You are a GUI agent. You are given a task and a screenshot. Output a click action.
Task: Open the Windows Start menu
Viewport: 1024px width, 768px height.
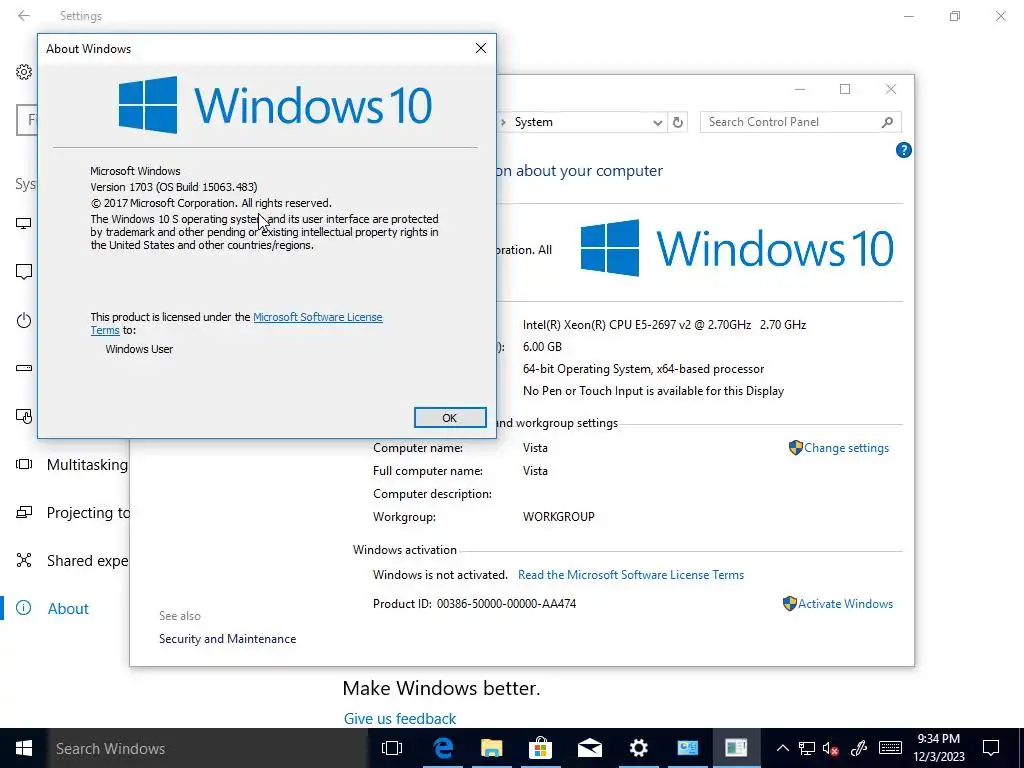pos(24,748)
